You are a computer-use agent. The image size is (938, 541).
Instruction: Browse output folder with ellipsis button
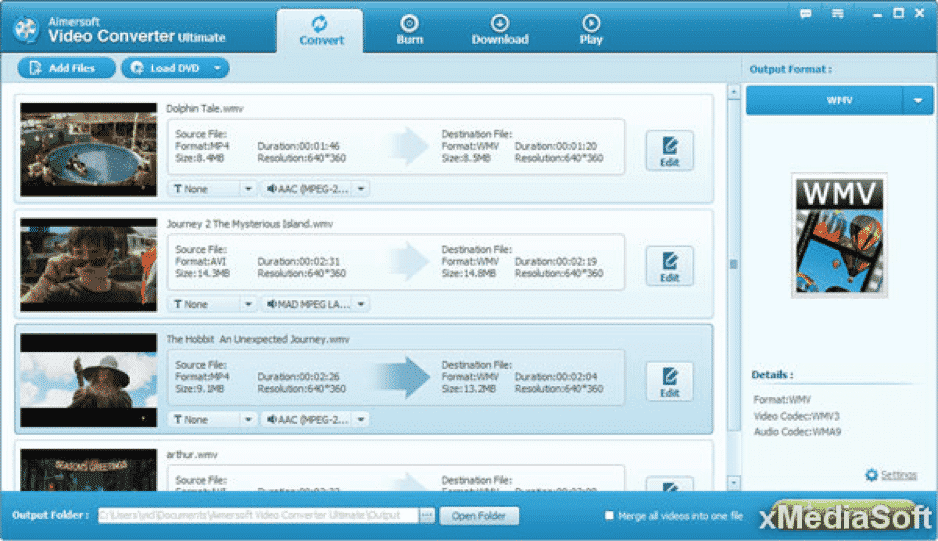(x=427, y=515)
